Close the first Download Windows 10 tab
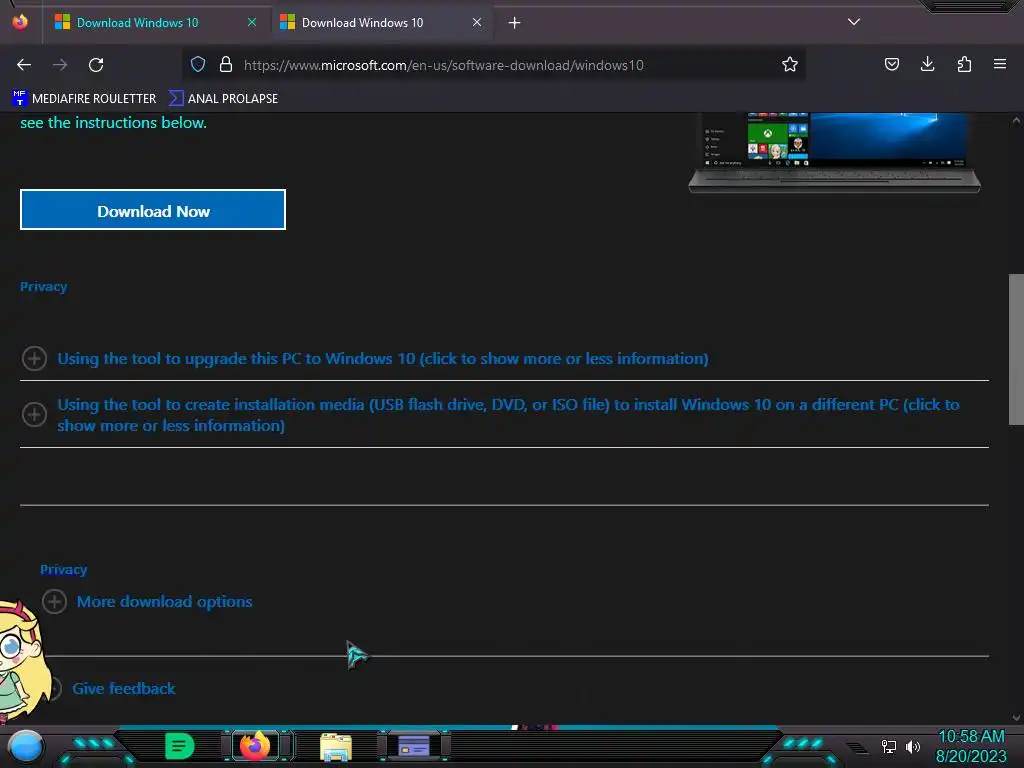Viewport: 1024px width, 768px height. point(252,22)
